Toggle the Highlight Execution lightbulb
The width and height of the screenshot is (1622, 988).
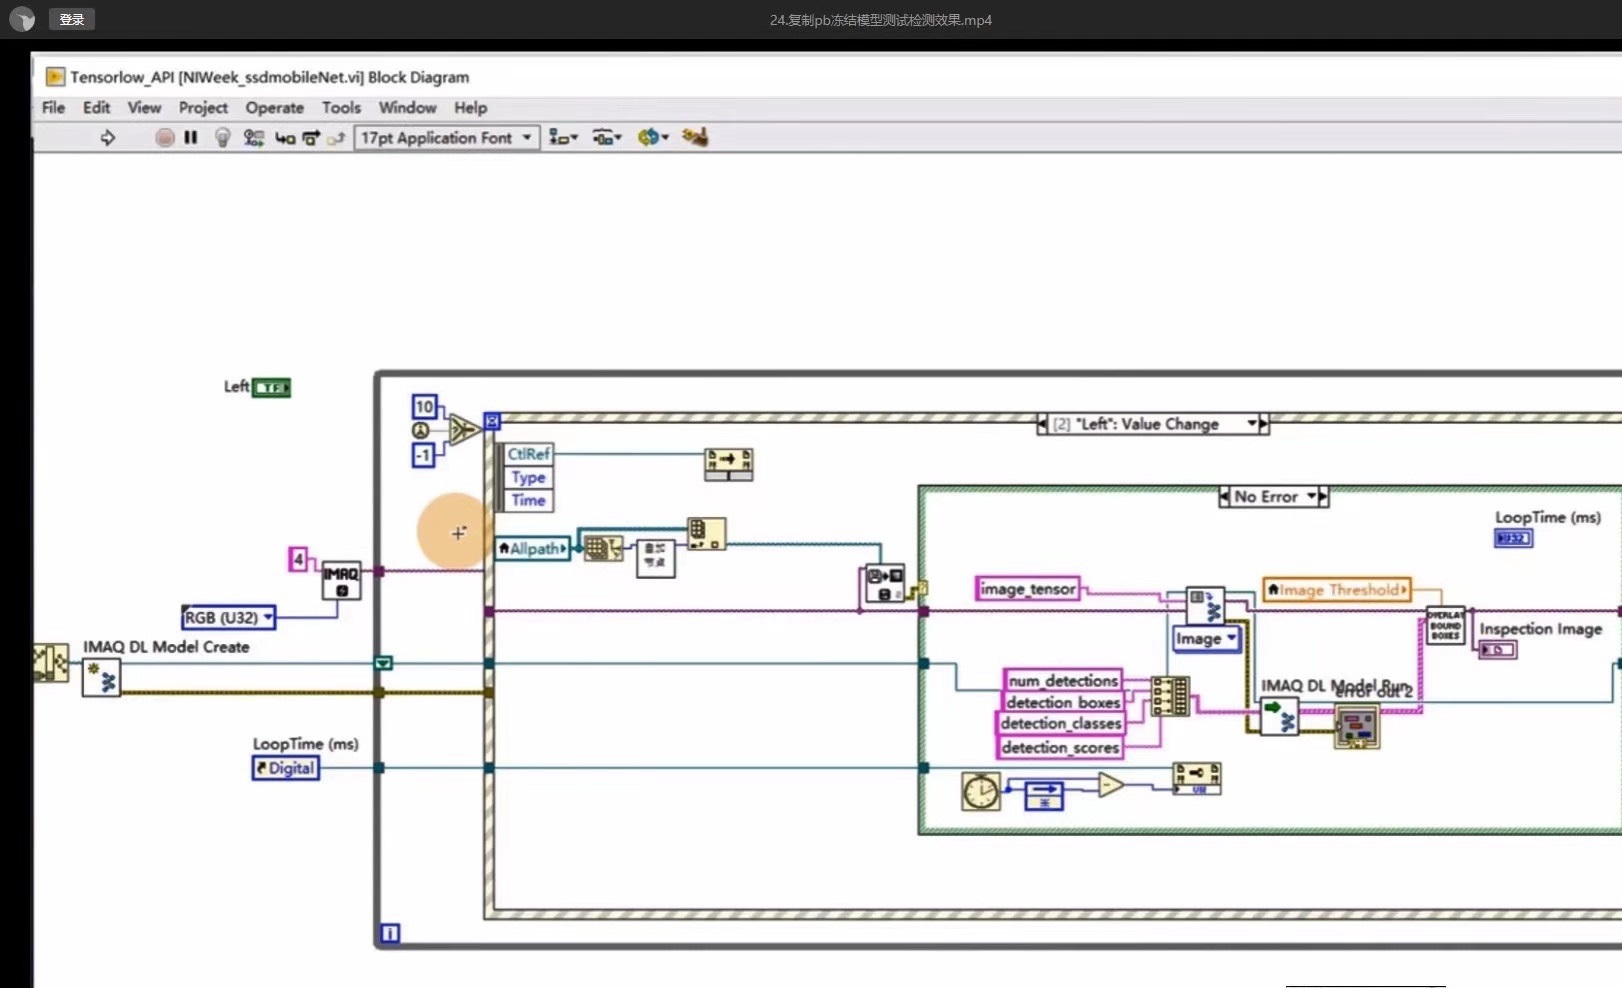click(222, 137)
